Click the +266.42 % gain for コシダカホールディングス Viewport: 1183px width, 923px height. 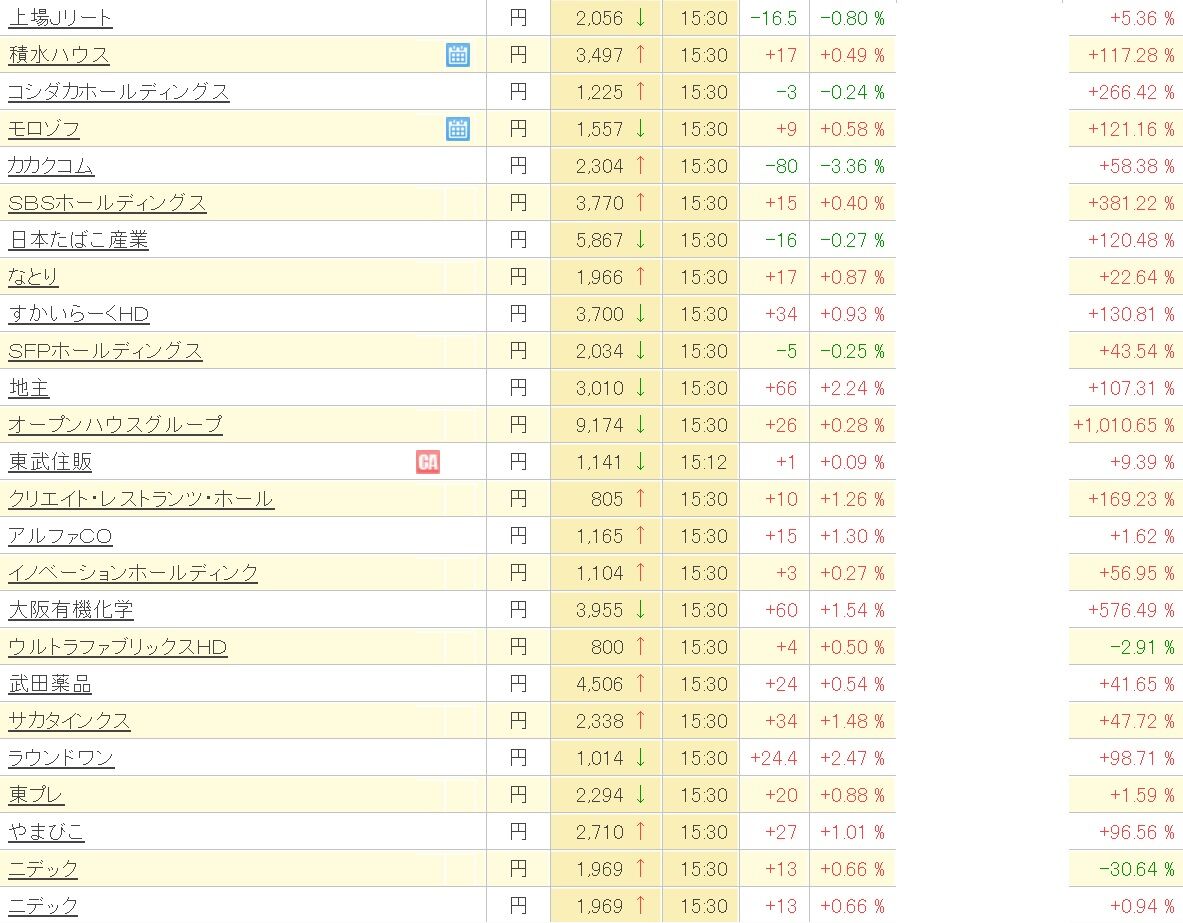coord(1131,92)
